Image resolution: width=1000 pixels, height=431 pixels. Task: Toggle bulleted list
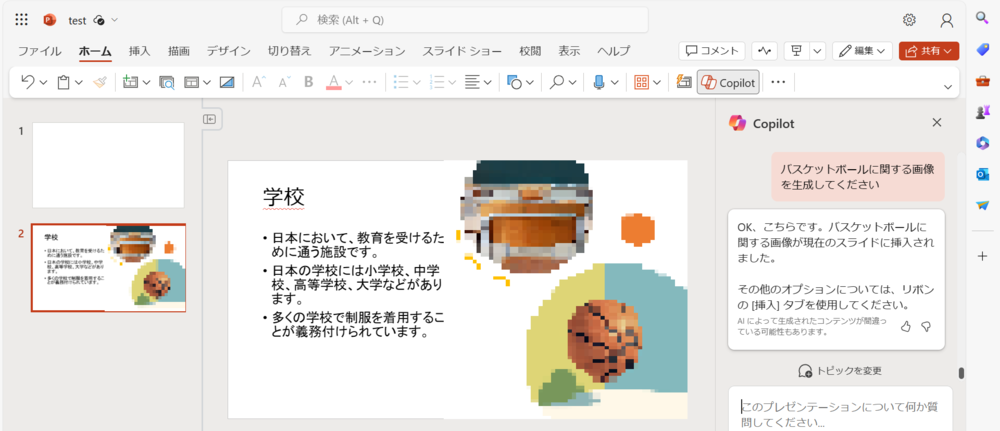(401, 82)
